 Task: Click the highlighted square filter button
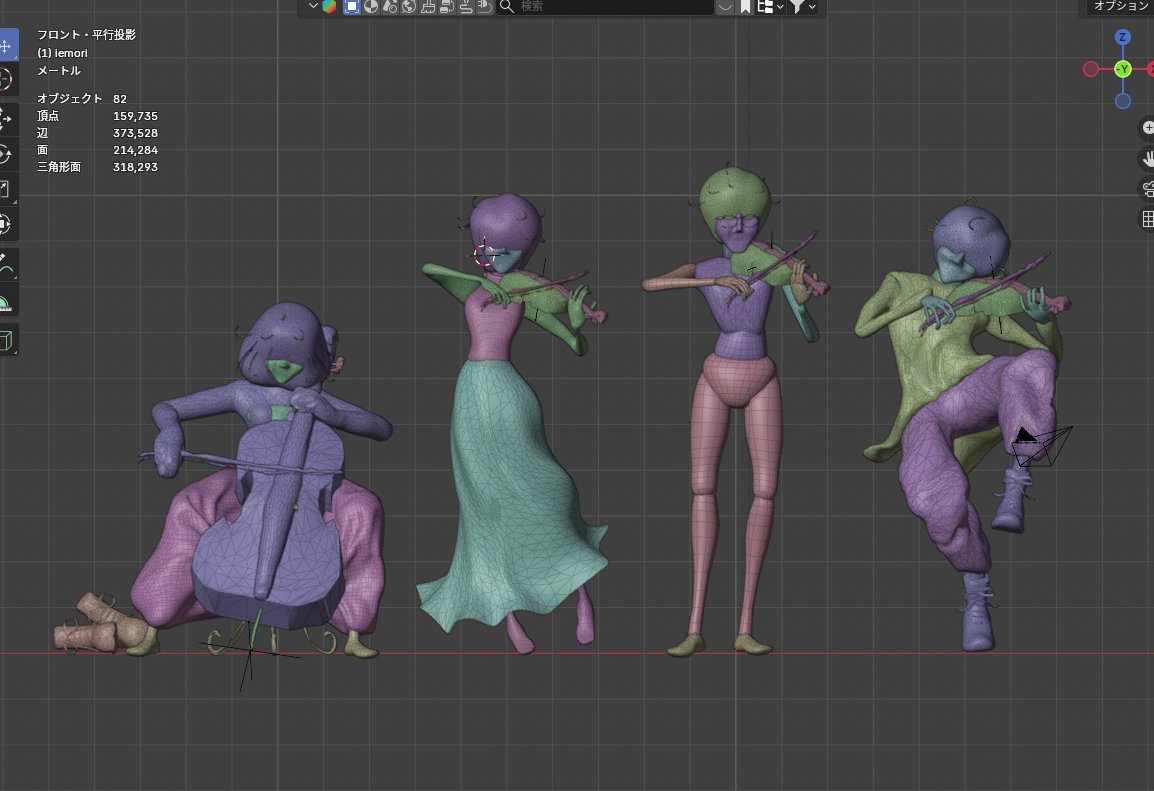pyautogui.click(x=352, y=7)
